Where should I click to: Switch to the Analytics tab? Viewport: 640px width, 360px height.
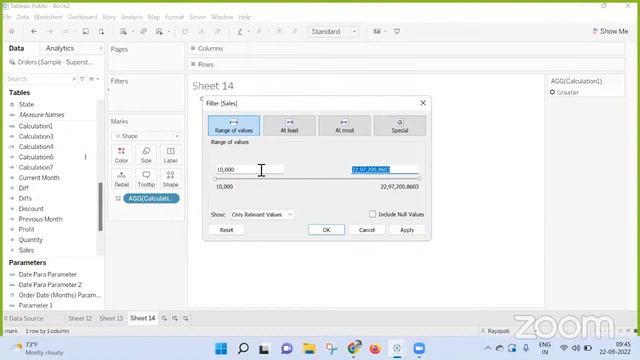(x=60, y=48)
